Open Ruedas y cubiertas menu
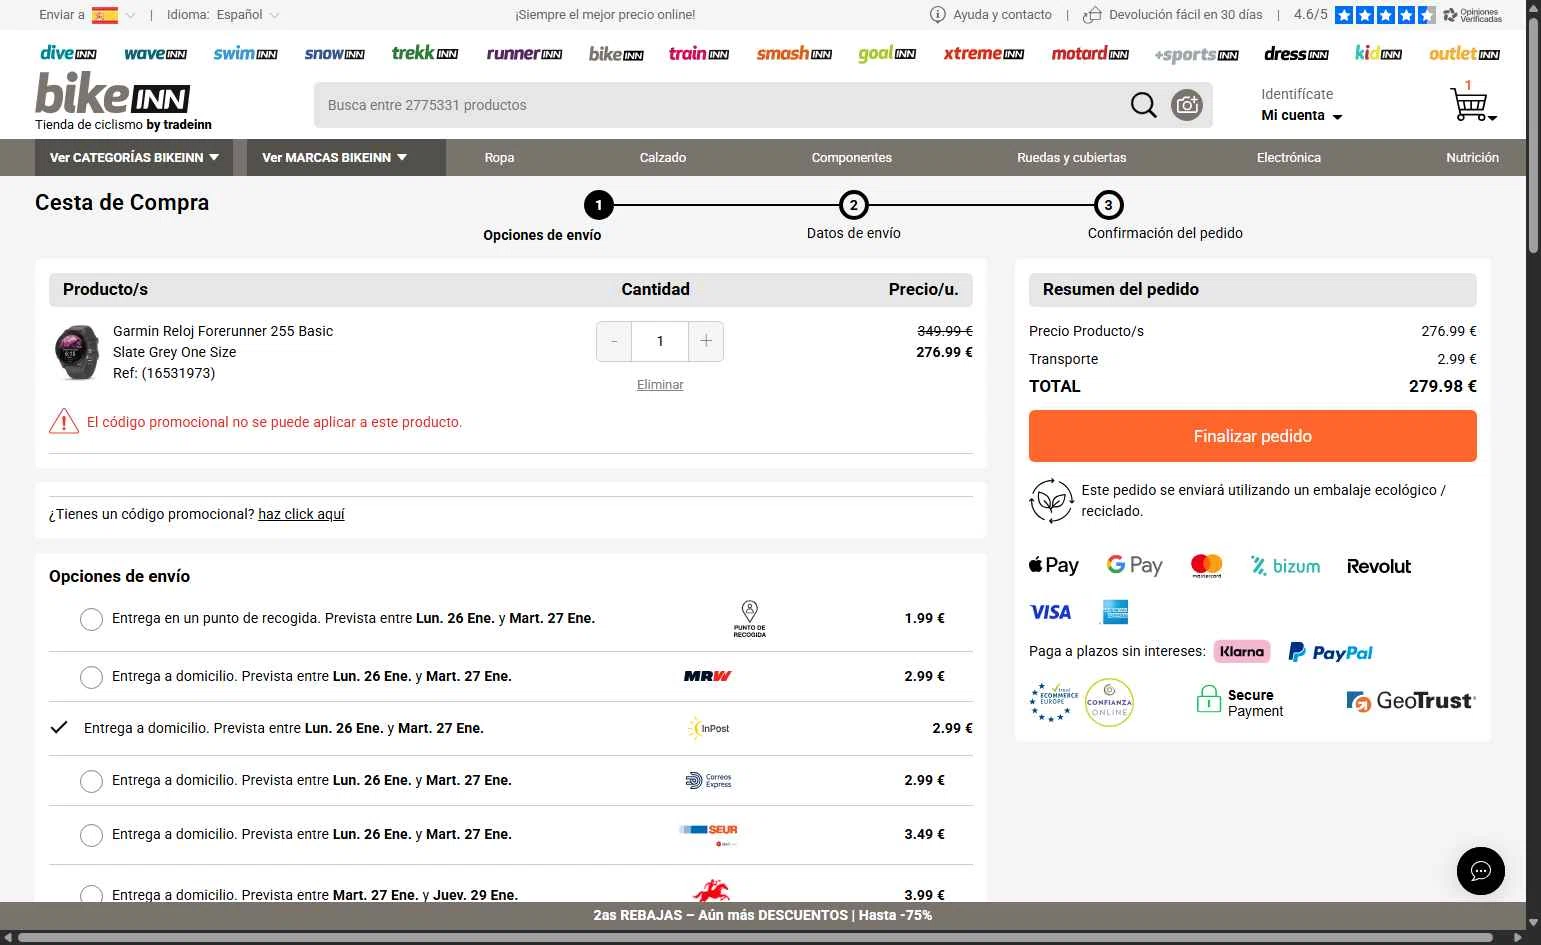The height and width of the screenshot is (945, 1541). pyautogui.click(x=1072, y=158)
